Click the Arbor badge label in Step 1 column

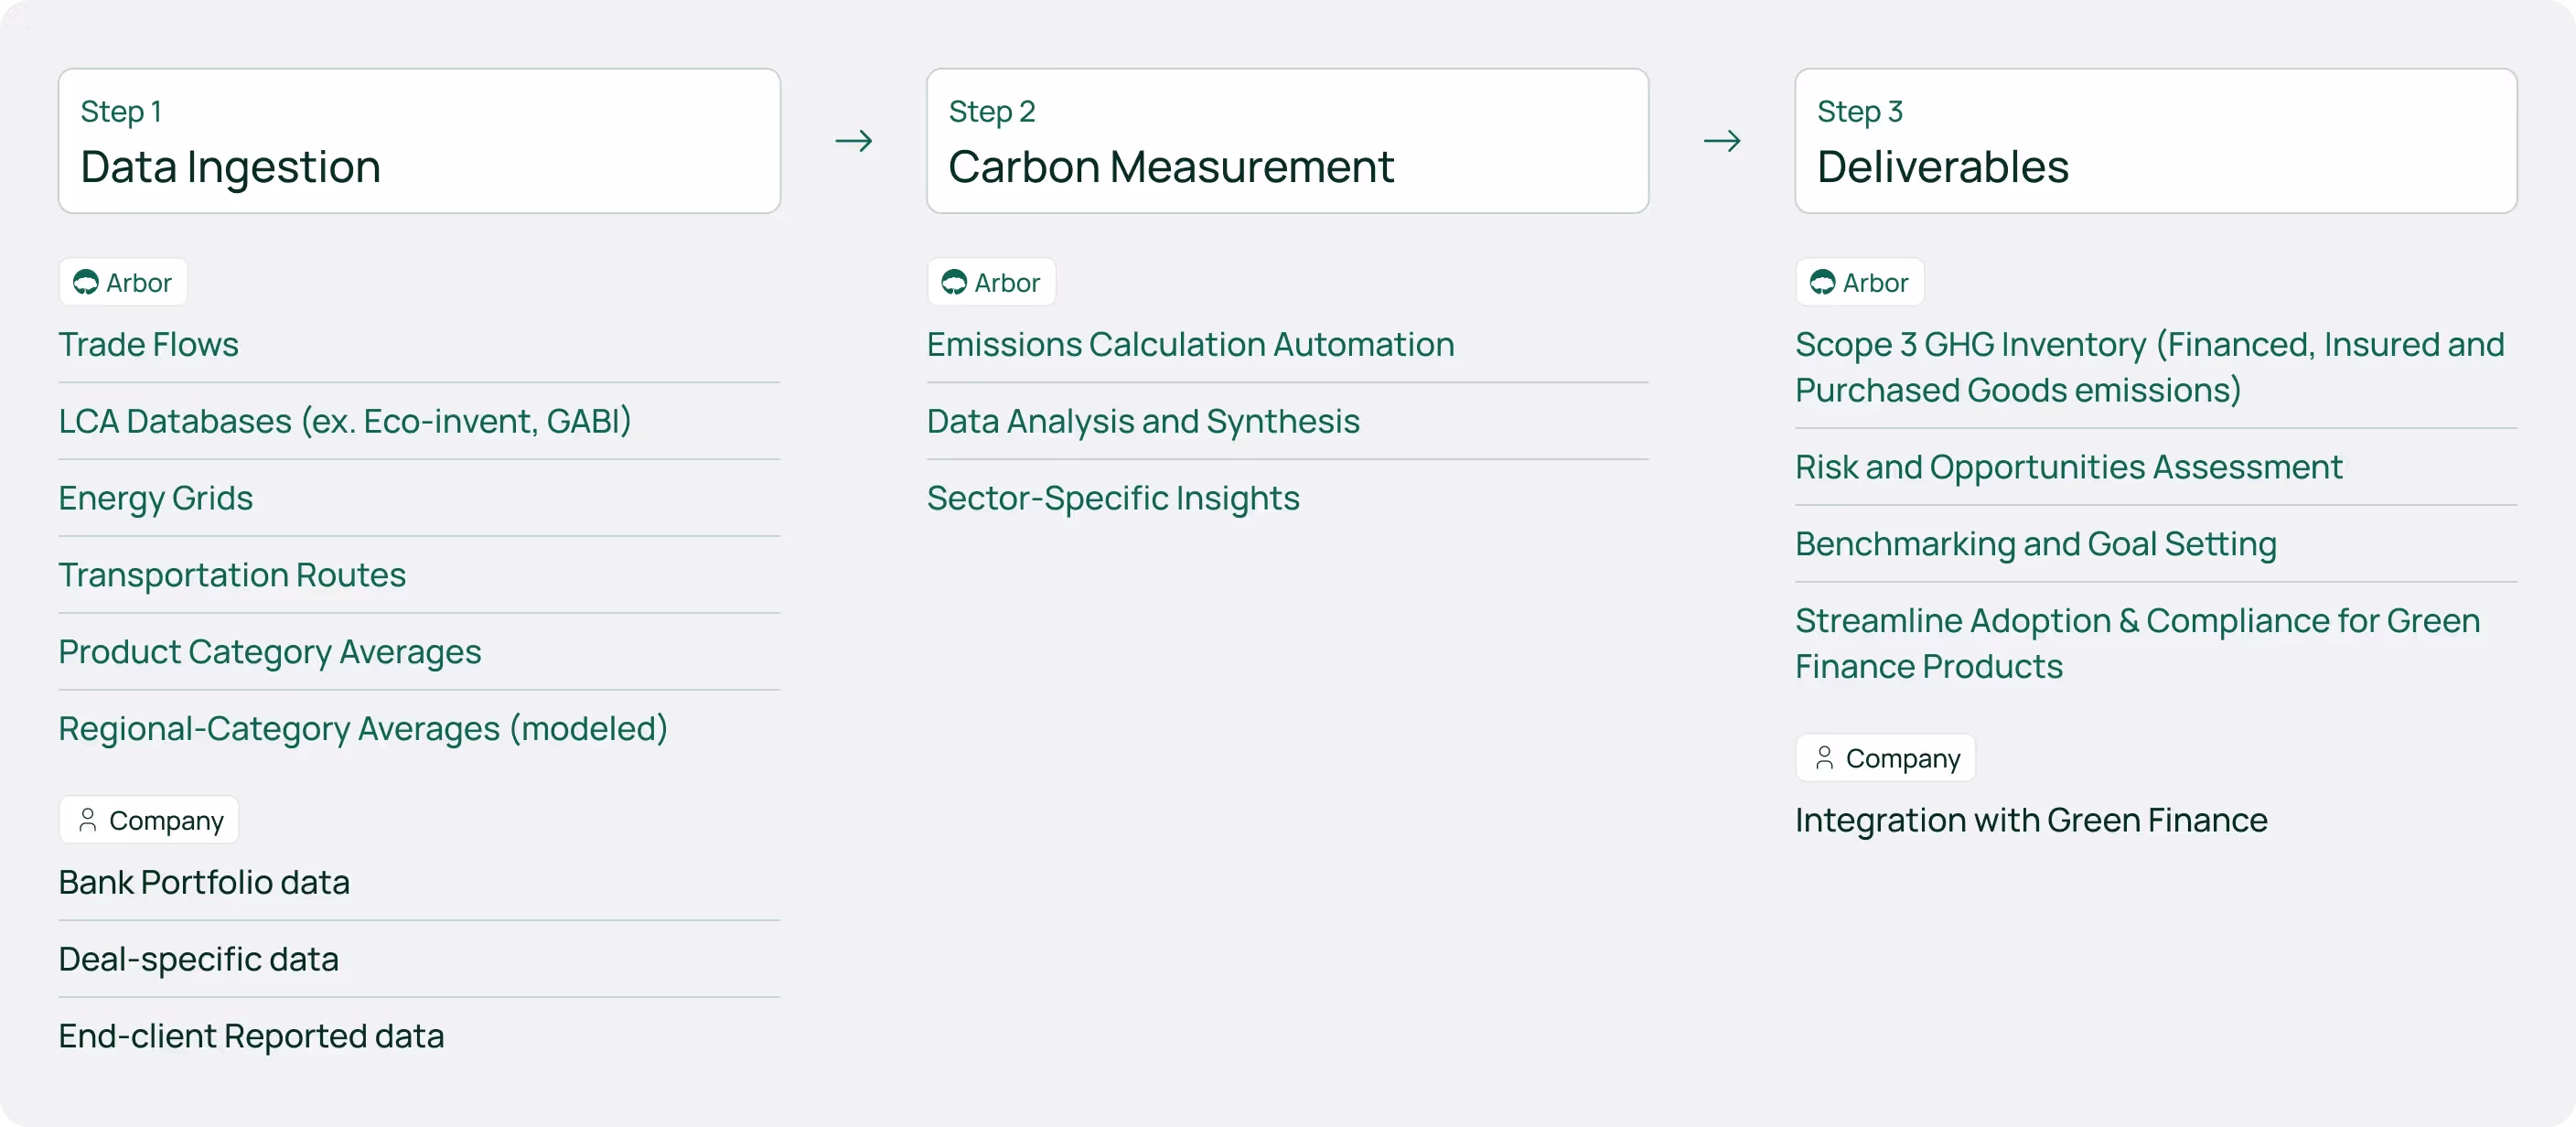[123, 283]
